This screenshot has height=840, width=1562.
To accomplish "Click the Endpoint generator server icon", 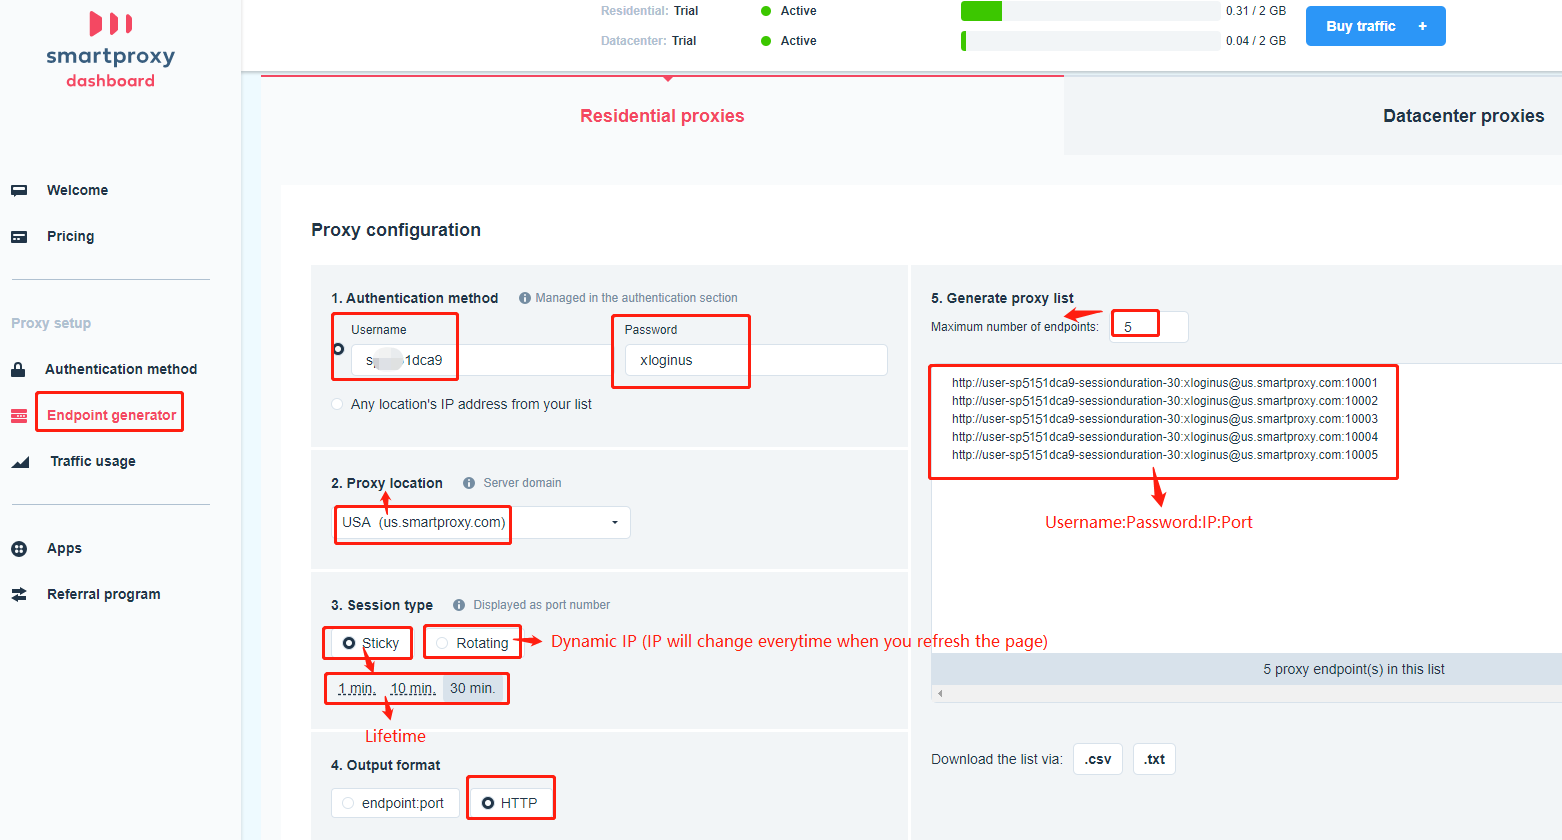I will pos(19,416).
